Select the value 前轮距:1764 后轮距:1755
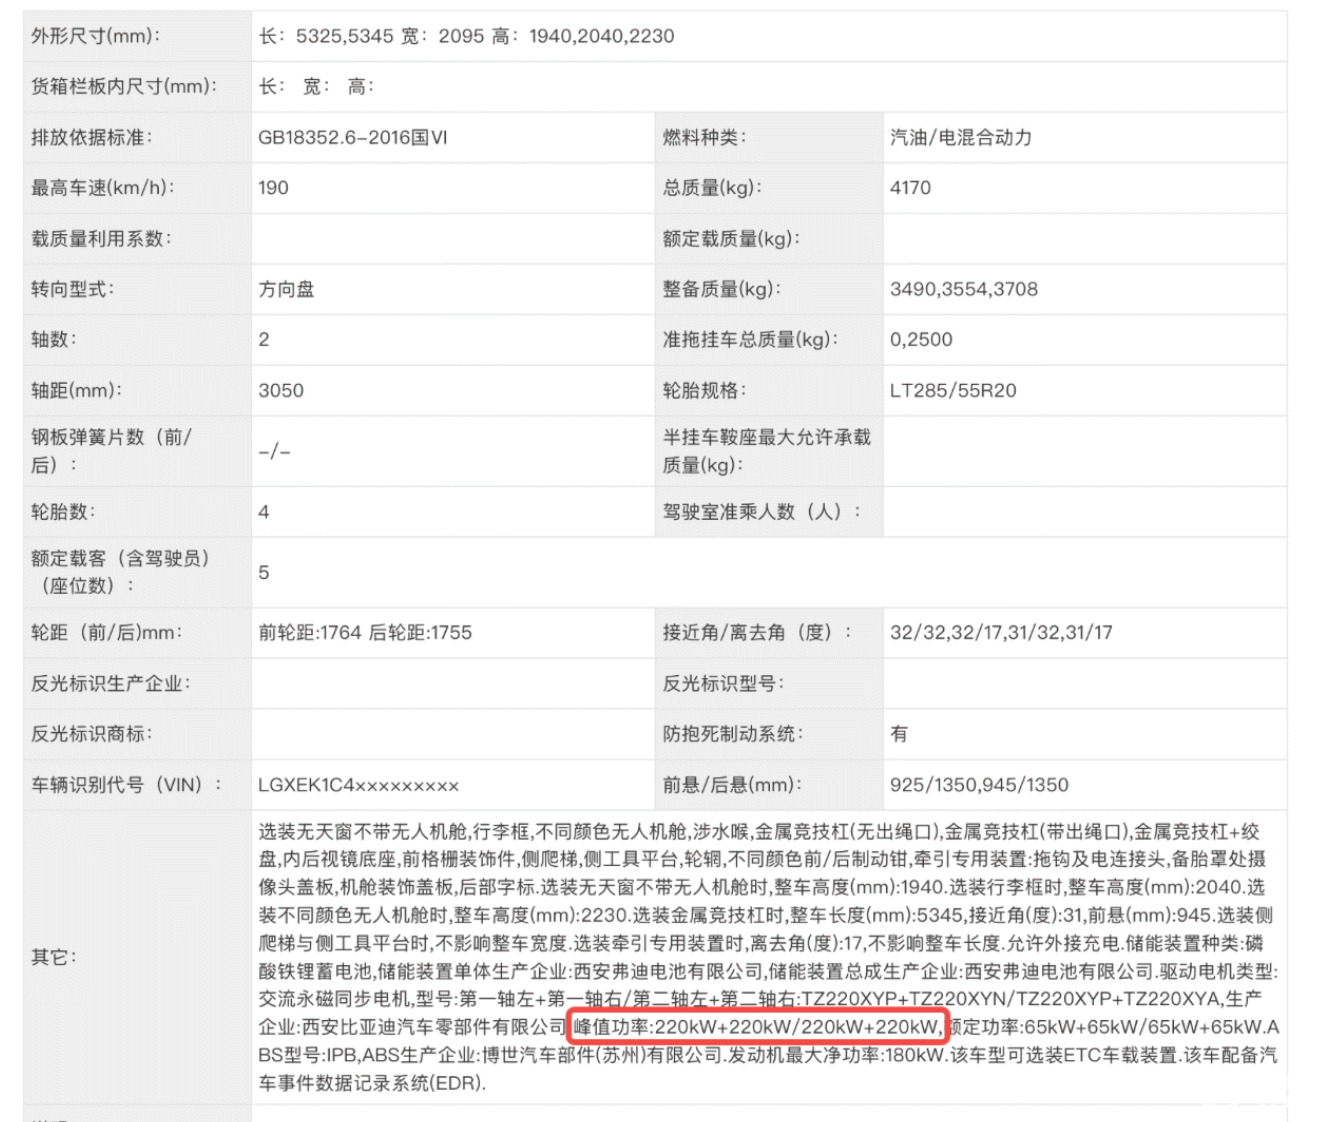 pyautogui.click(x=365, y=632)
